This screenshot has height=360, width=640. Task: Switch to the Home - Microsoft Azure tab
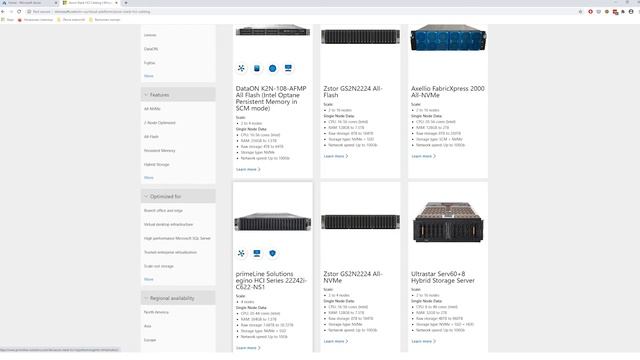click(28, 3)
